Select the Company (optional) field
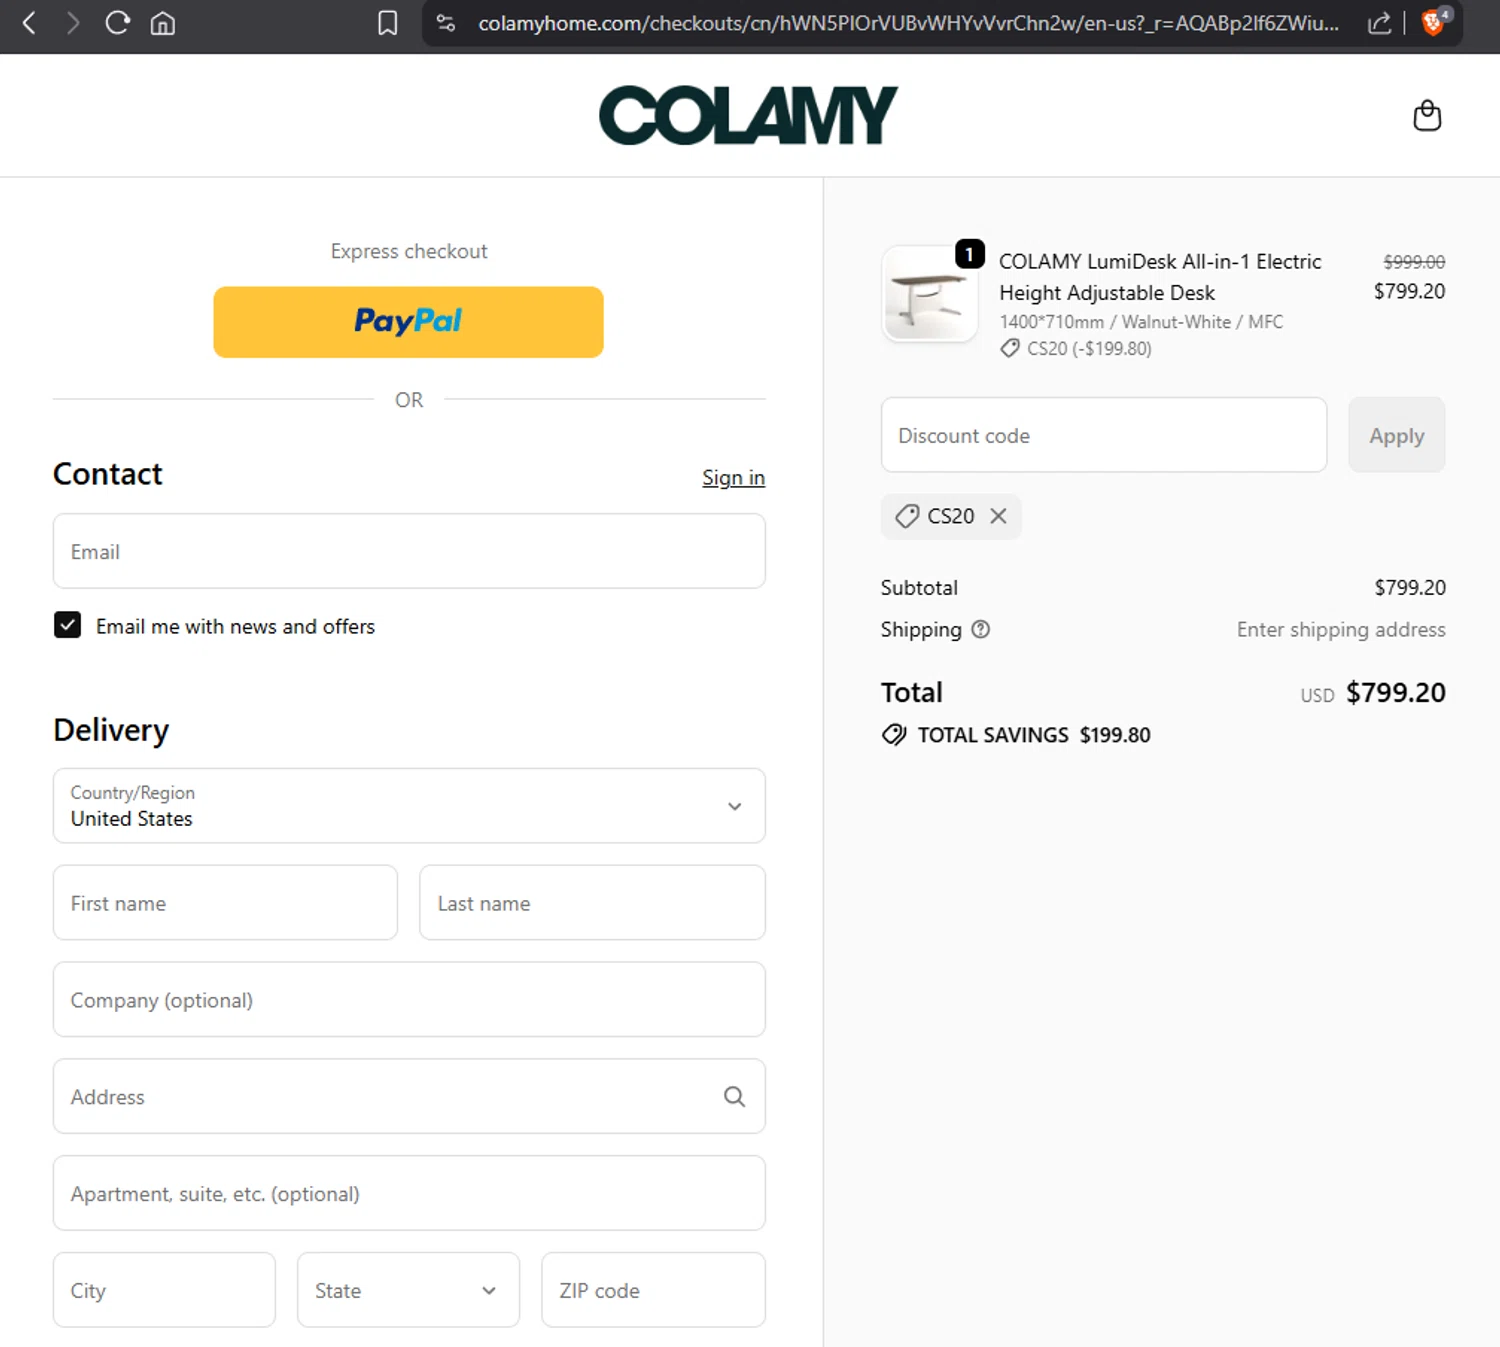Viewport: 1500px width, 1347px height. tap(409, 1000)
